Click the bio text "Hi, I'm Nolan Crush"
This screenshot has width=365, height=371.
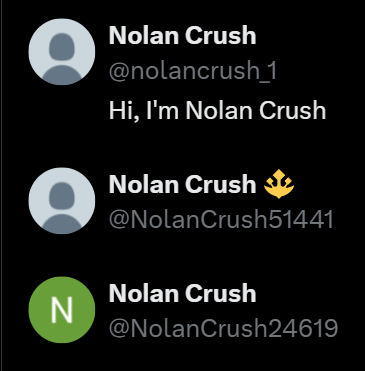click(x=217, y=111)
